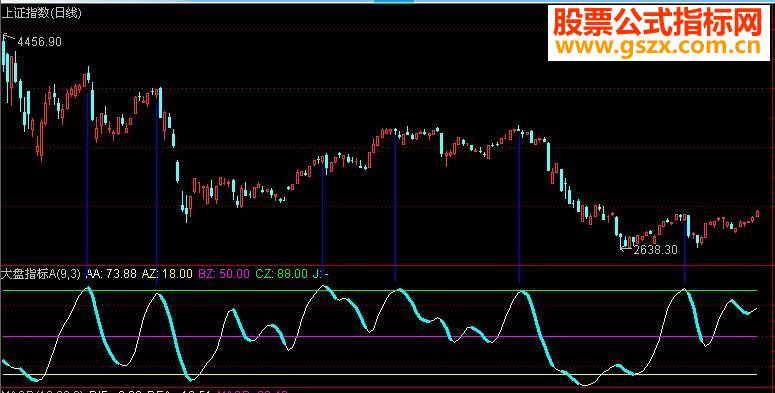
Task: Click the AZ: 18.00 indicator value
Action: tap(167, 273)
